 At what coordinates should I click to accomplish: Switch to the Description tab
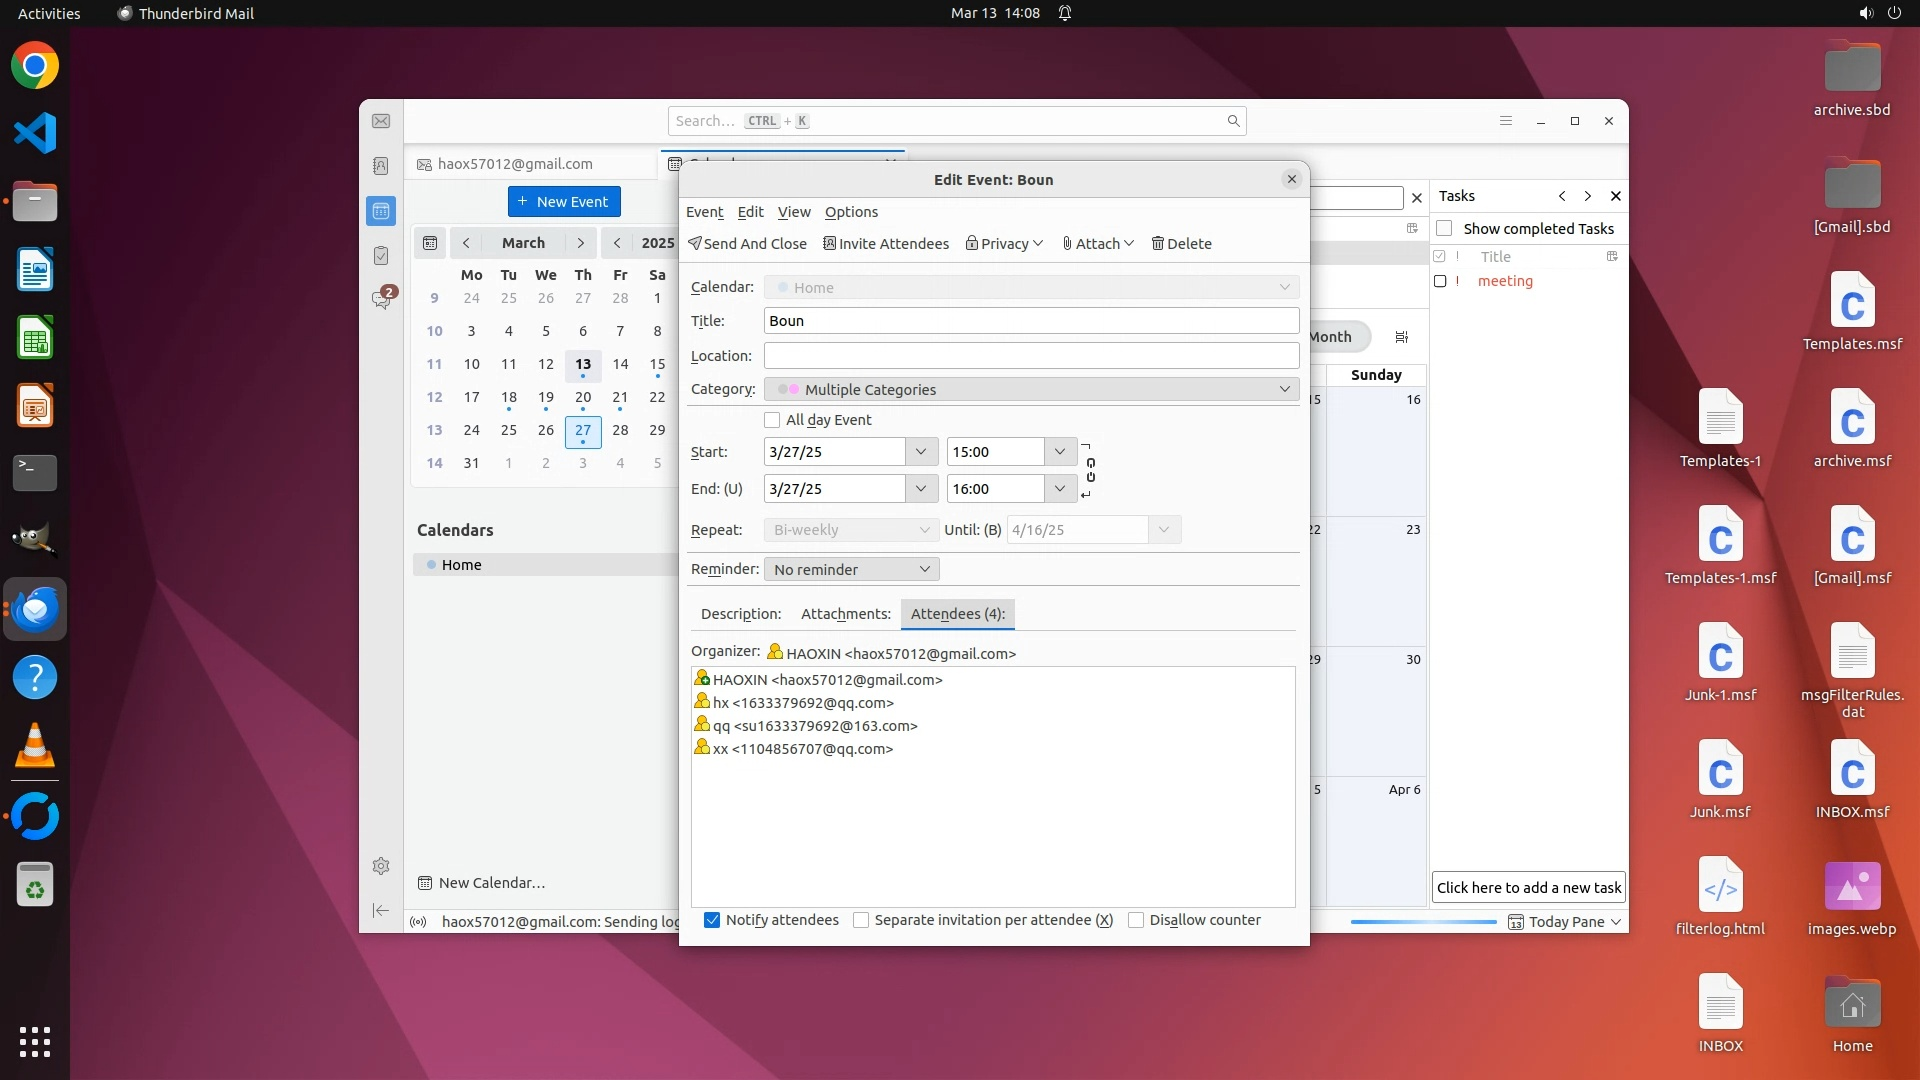740,614
